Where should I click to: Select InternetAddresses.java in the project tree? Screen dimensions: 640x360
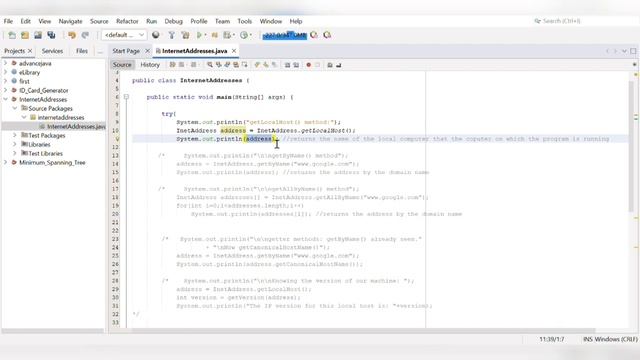75,127
